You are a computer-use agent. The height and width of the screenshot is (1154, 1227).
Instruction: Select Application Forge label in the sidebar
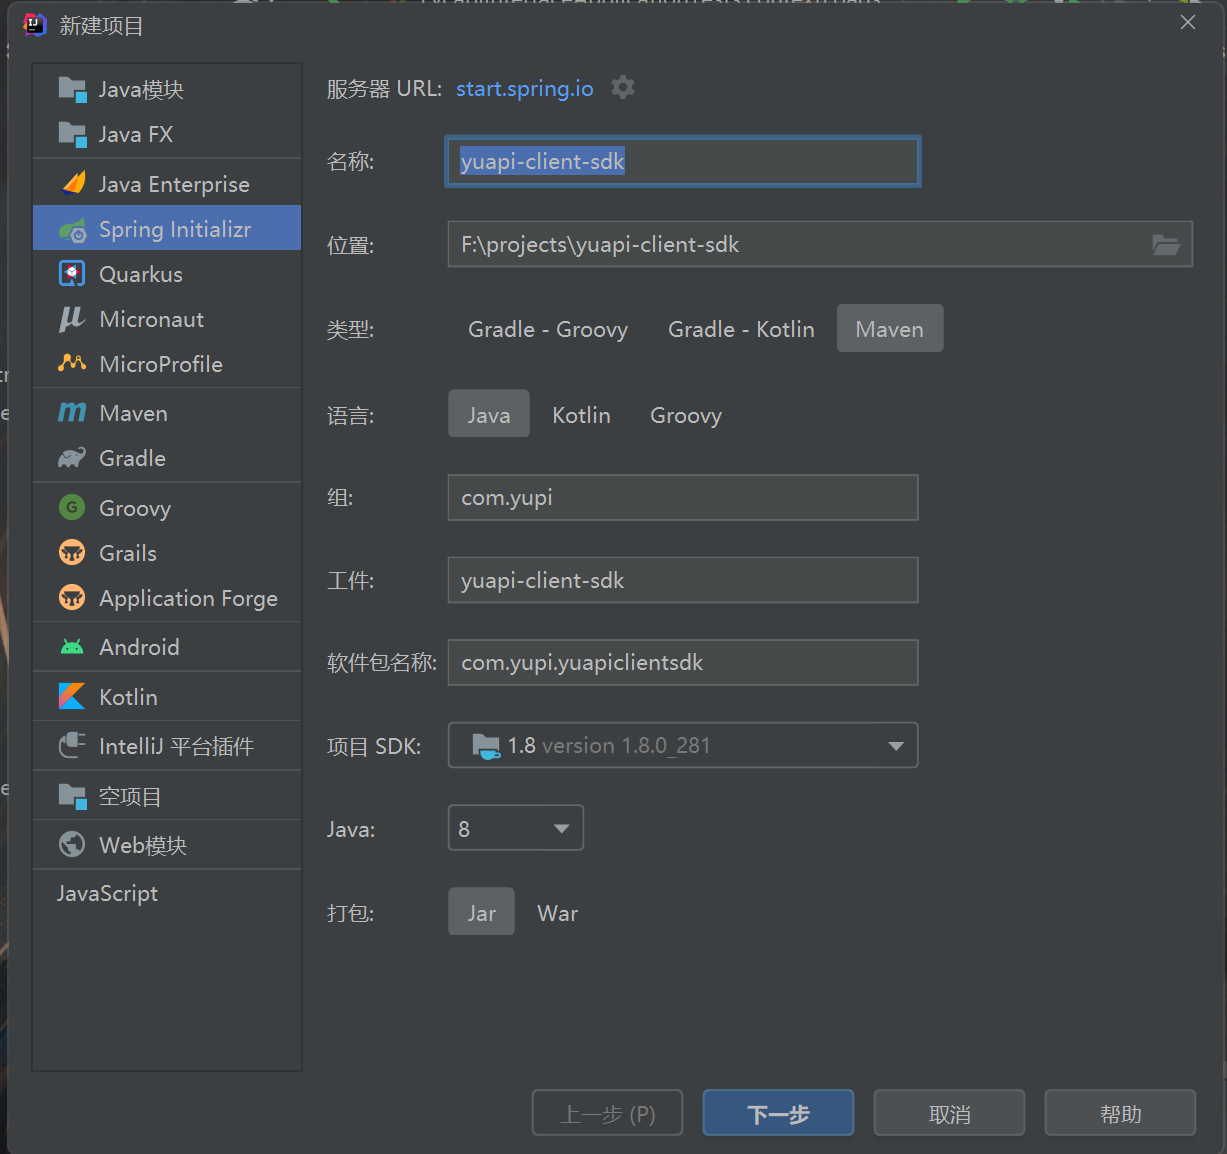[189, 598]
